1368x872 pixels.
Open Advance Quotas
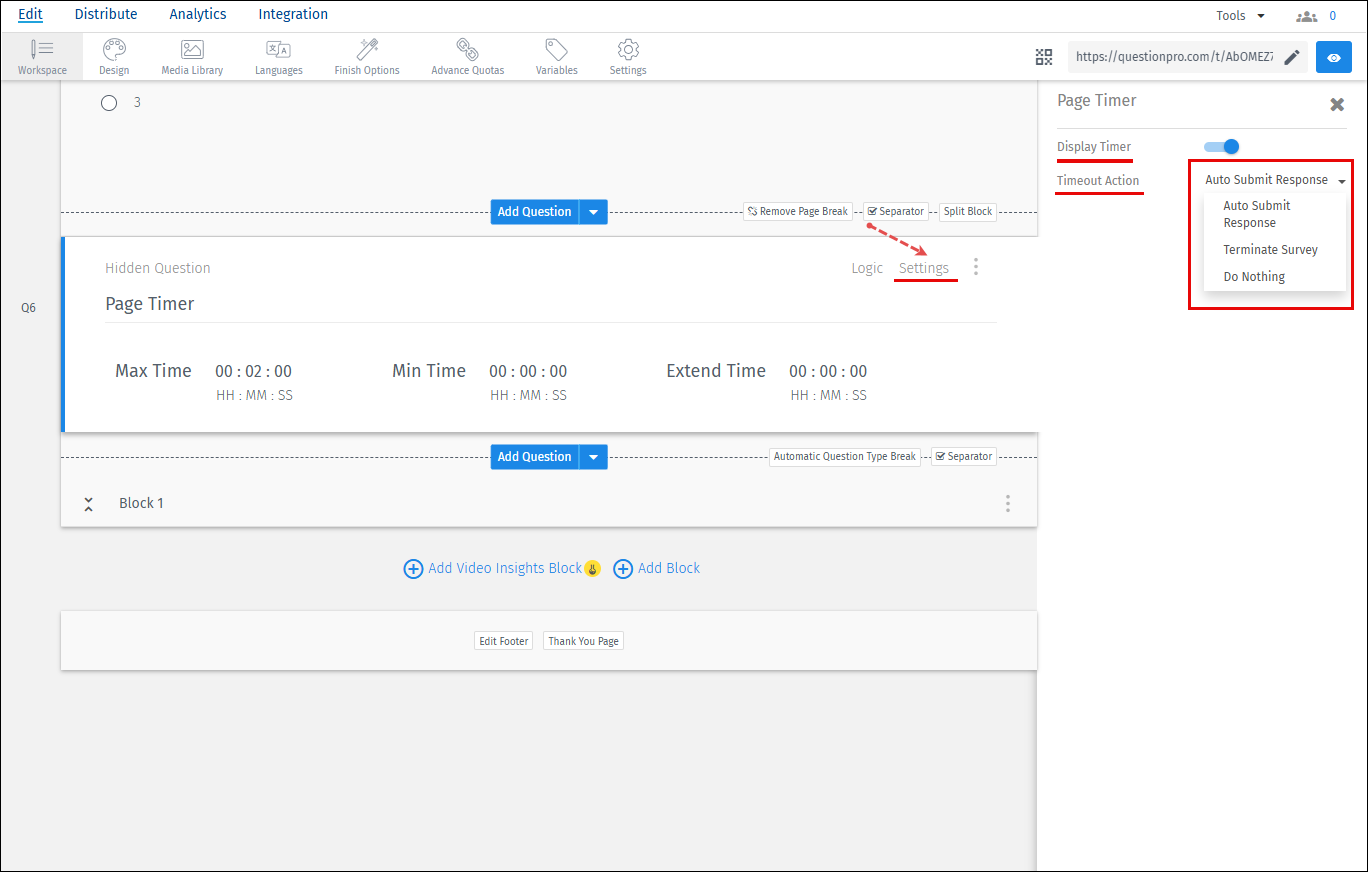pos(466,55)
